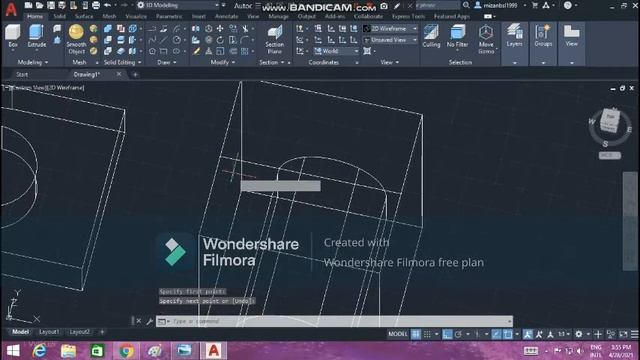The image size is (640, 360).
Task: Open Google Chrome from the taskbar
Action: 126,351
